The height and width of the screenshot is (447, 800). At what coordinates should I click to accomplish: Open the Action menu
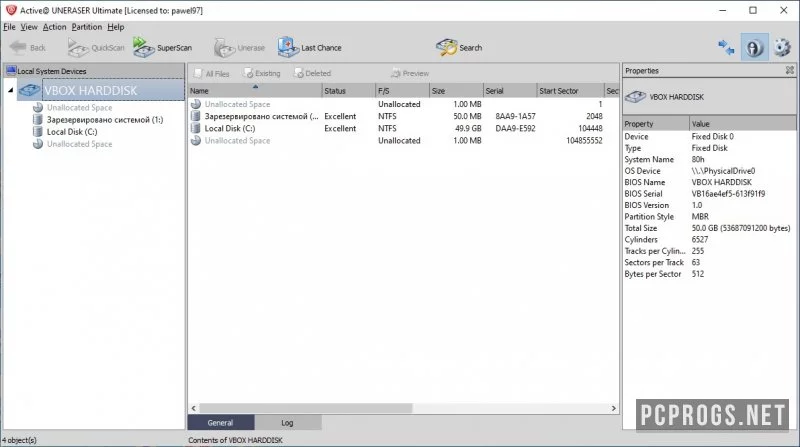tap(54, 27)
